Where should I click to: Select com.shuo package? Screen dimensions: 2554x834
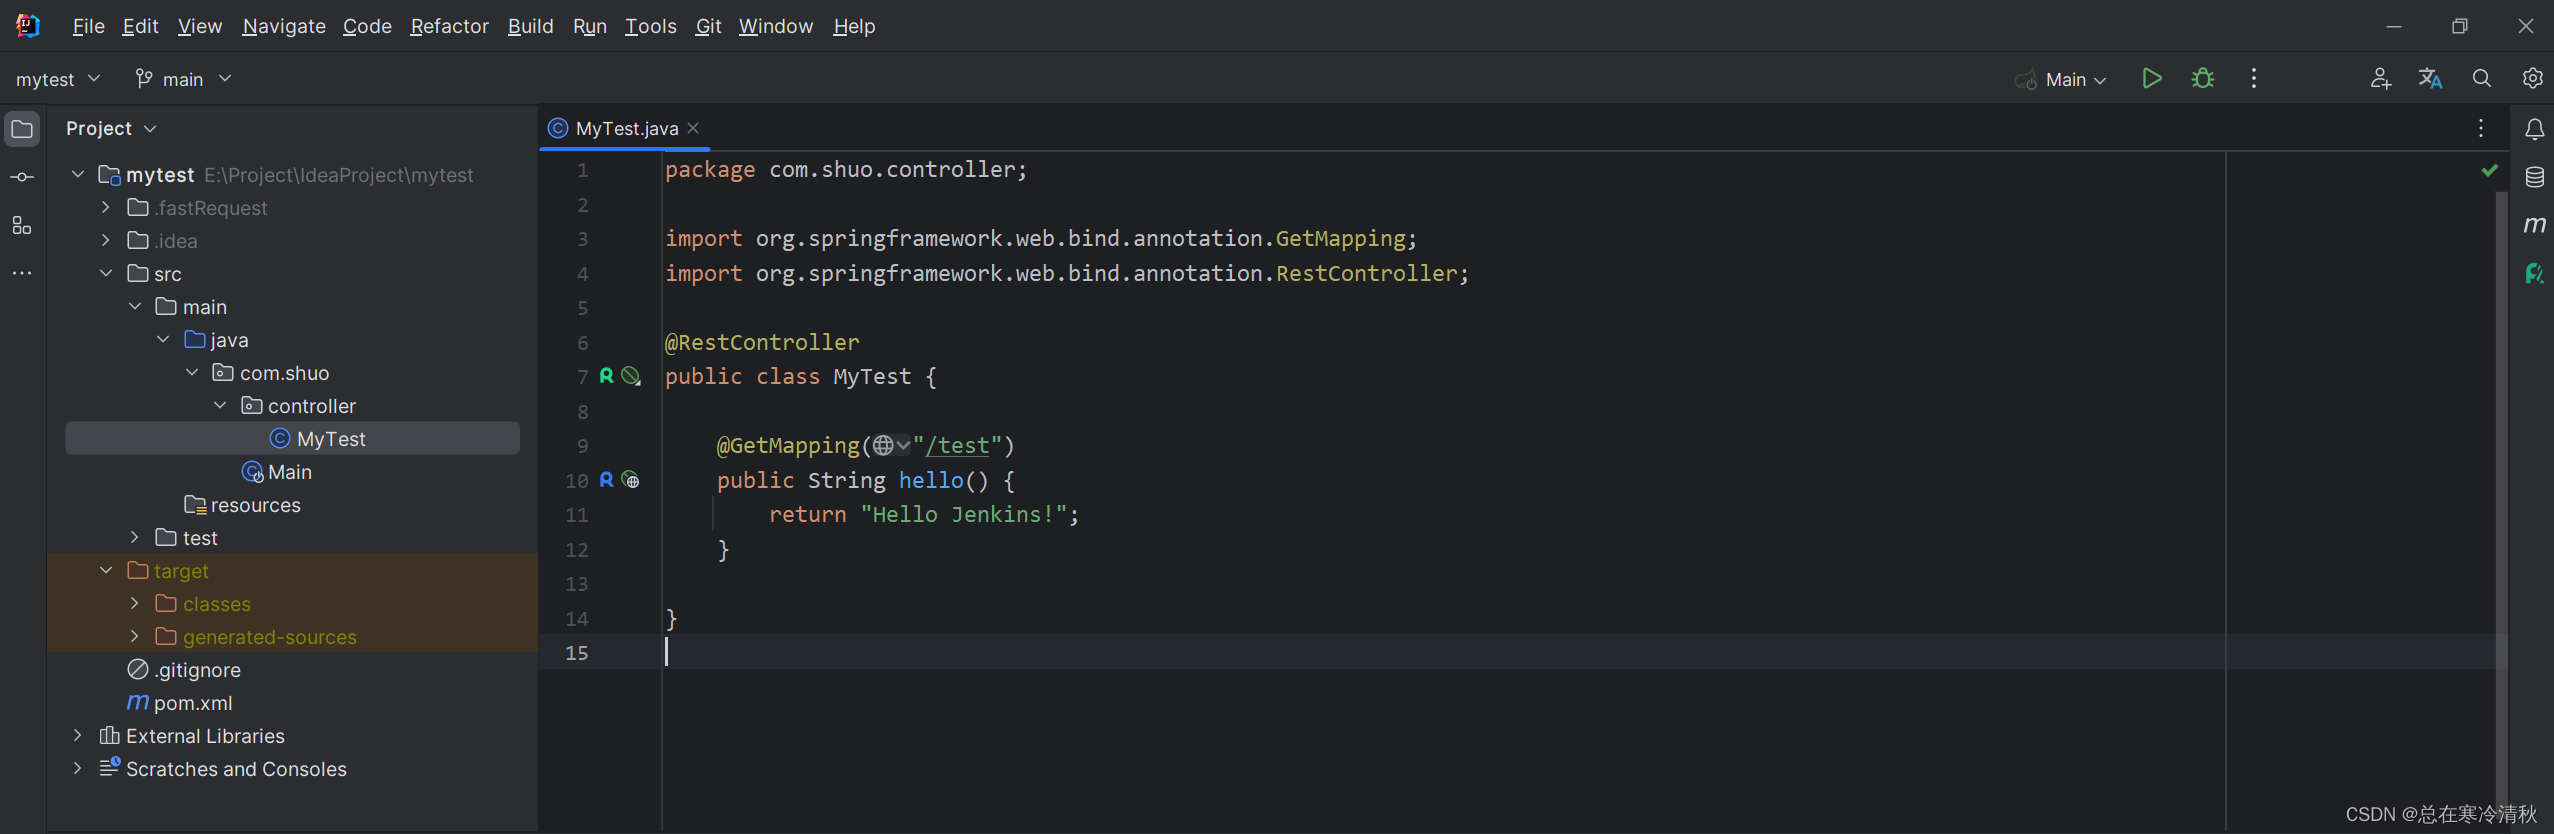[x=271, y=372]
